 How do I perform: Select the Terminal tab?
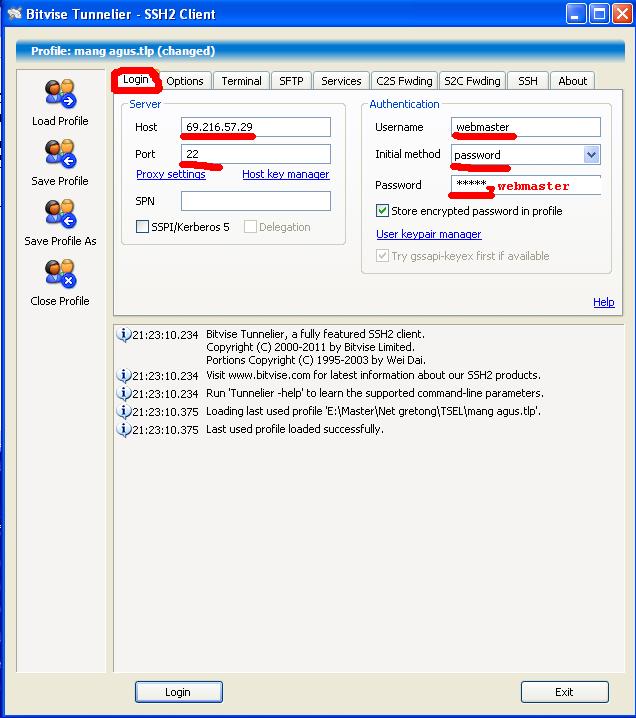(241, 81)
